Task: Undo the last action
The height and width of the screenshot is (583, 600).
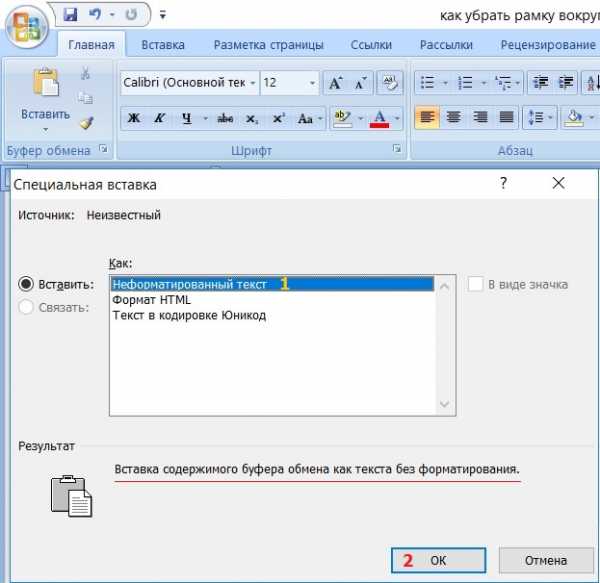Action: [95, 15]
